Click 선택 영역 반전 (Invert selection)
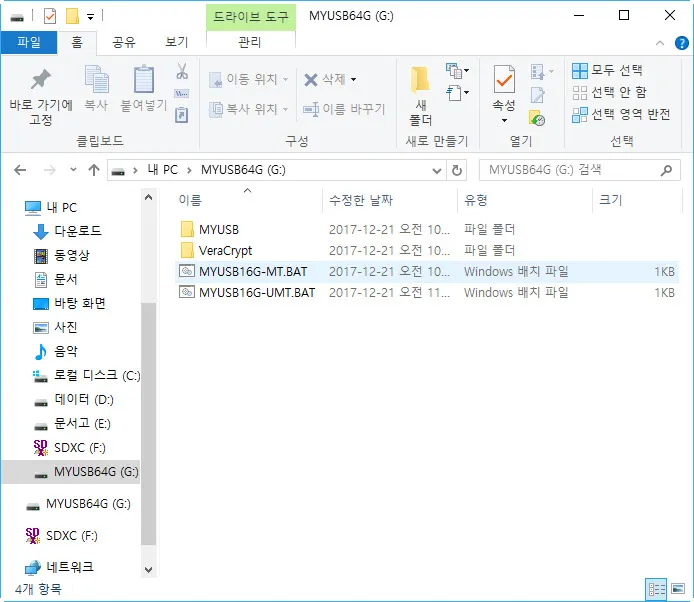This screenshot has width=694, height=602. [621, 115]
